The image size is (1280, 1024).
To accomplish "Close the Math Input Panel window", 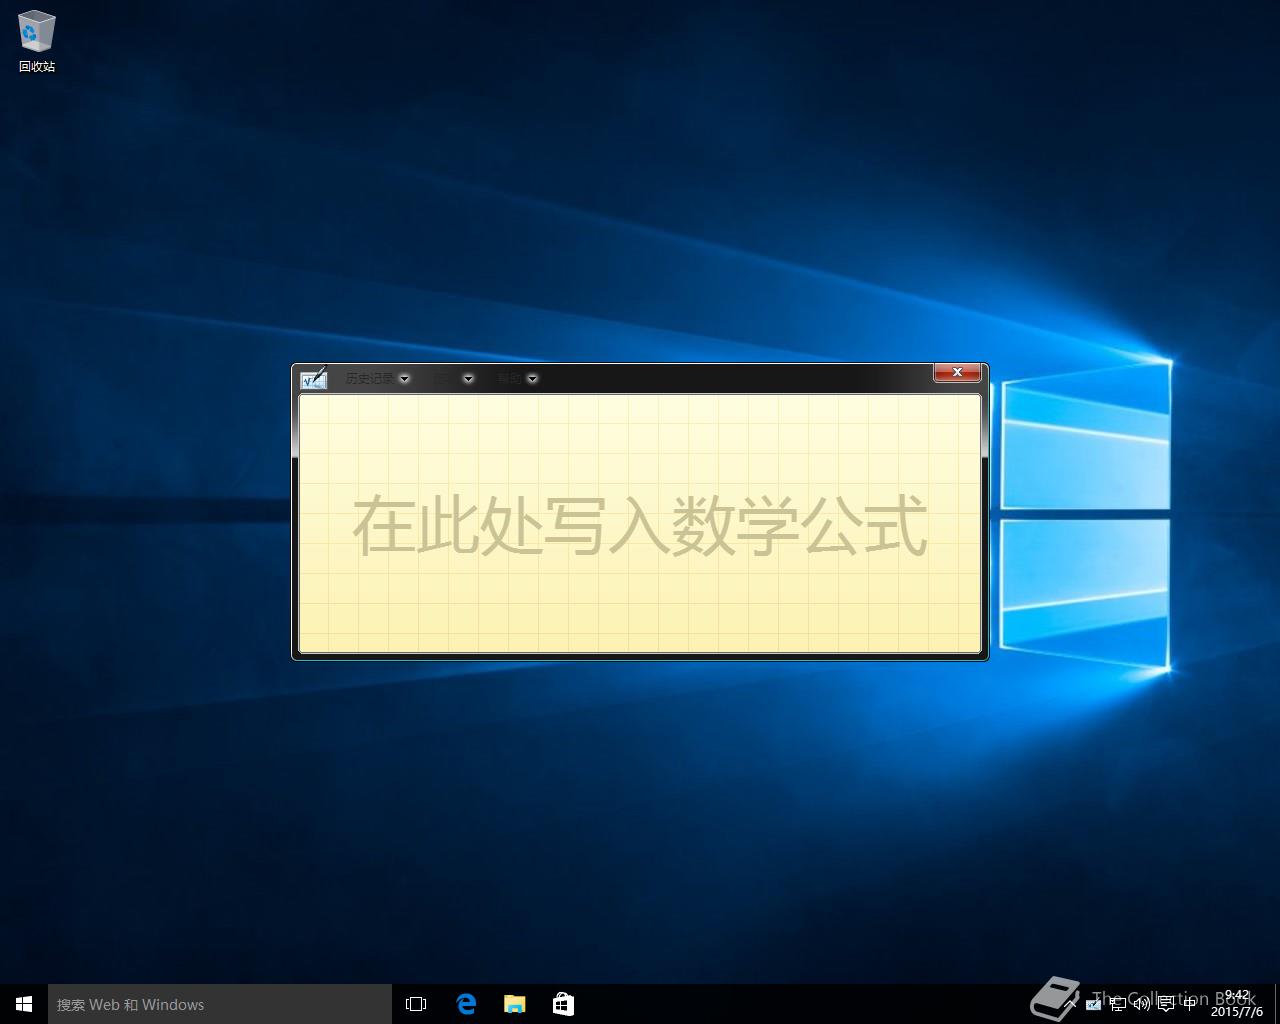I will click(x=957, y=372).
